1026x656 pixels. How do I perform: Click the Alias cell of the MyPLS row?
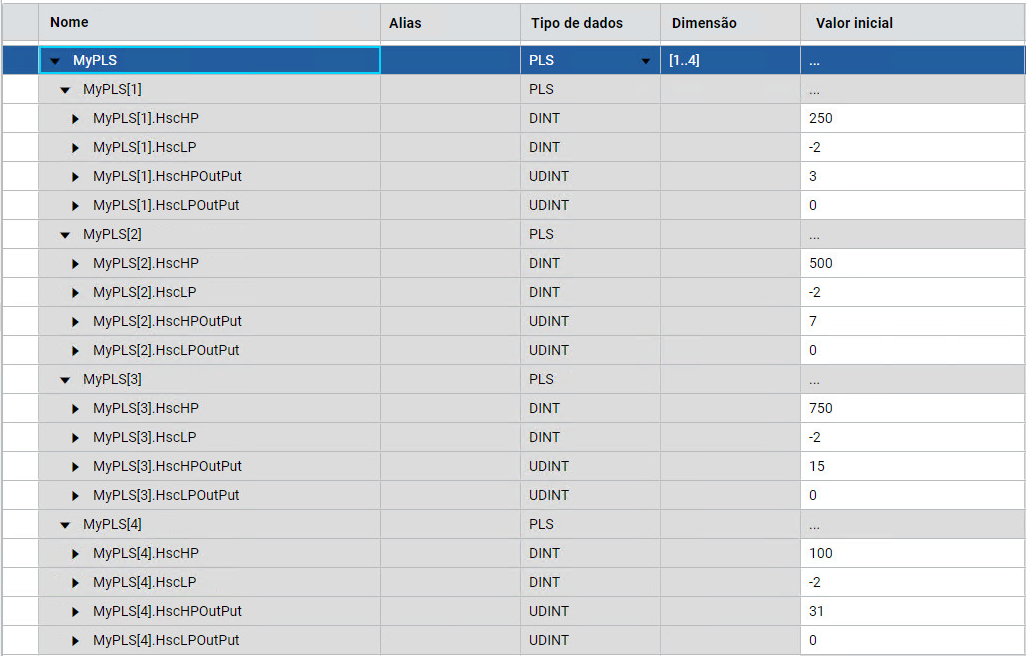coord(450,60)
